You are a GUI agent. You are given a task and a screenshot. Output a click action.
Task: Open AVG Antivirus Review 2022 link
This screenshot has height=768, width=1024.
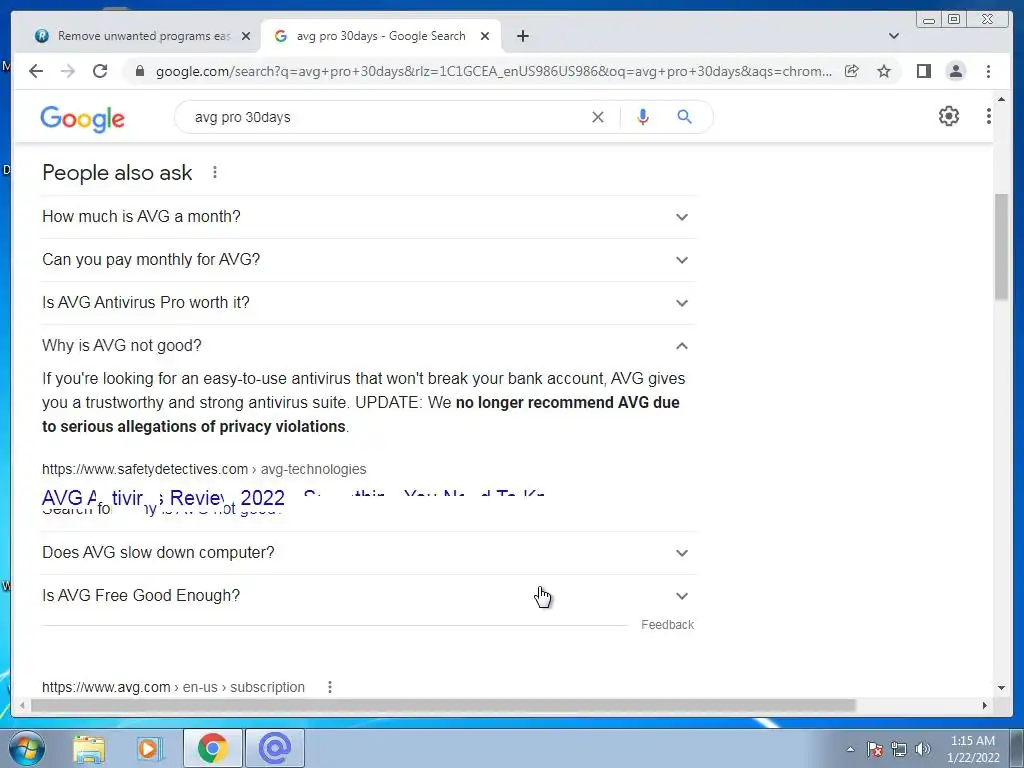[x=294, y=498]
